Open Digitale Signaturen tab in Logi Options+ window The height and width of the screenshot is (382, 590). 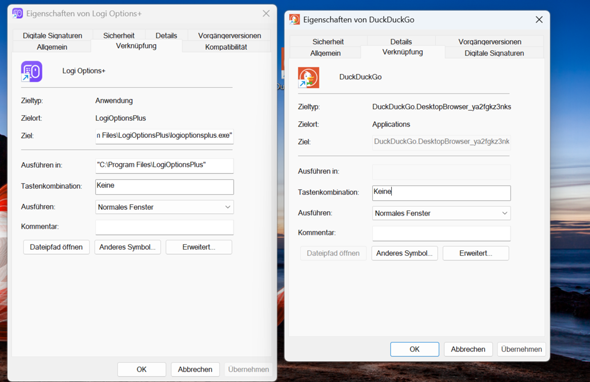(52, 35)
